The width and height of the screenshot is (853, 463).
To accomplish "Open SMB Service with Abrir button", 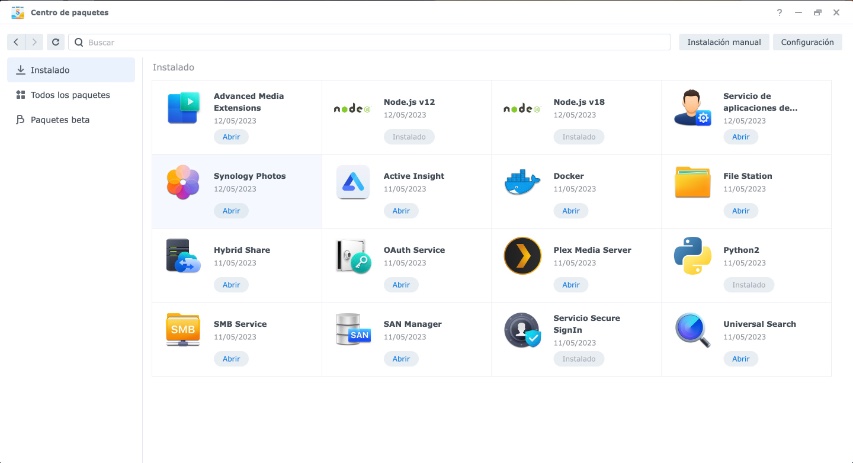I will (231, 359).
